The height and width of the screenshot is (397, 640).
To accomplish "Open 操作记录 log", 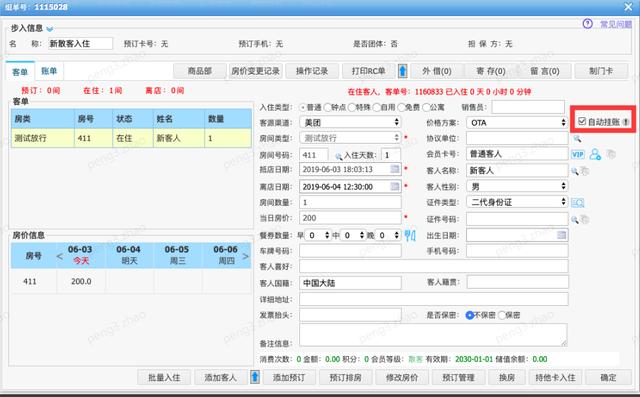I will [312, 71].
